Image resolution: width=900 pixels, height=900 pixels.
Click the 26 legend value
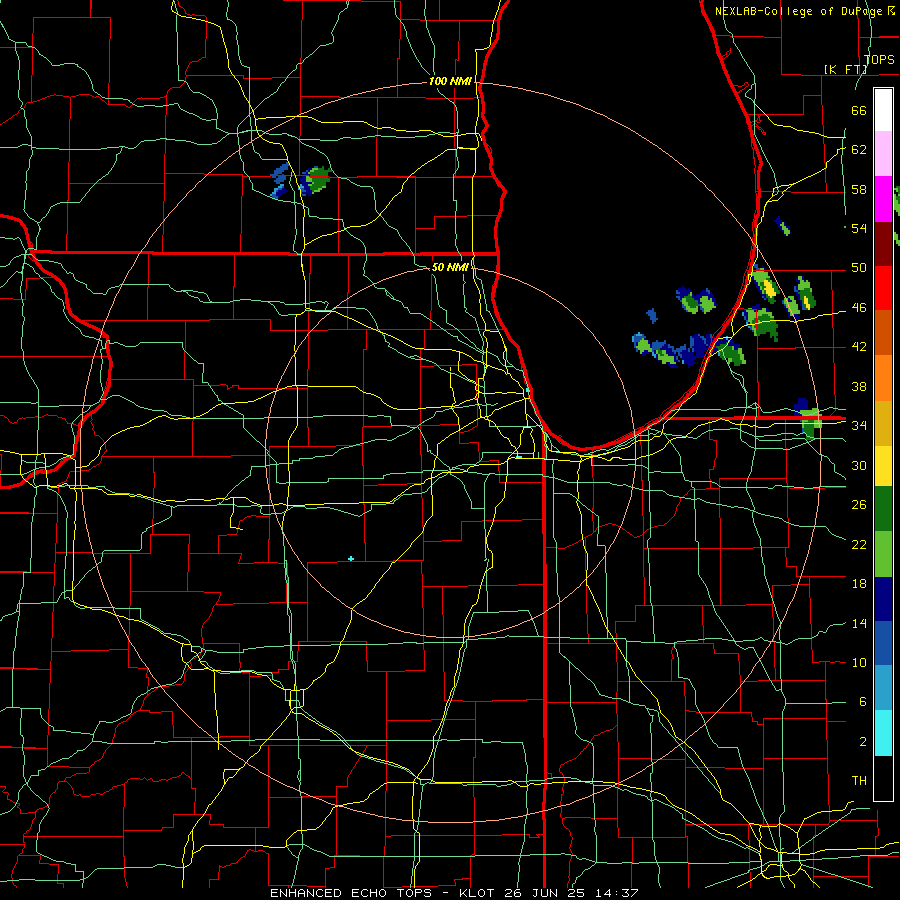[859, 505]
